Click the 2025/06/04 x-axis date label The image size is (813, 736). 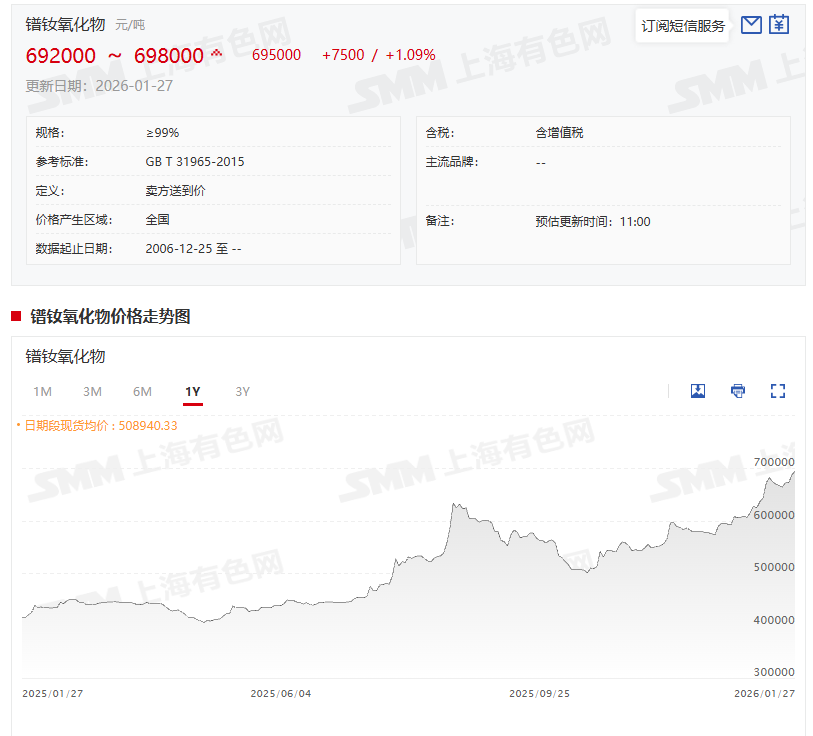[281, 693]
